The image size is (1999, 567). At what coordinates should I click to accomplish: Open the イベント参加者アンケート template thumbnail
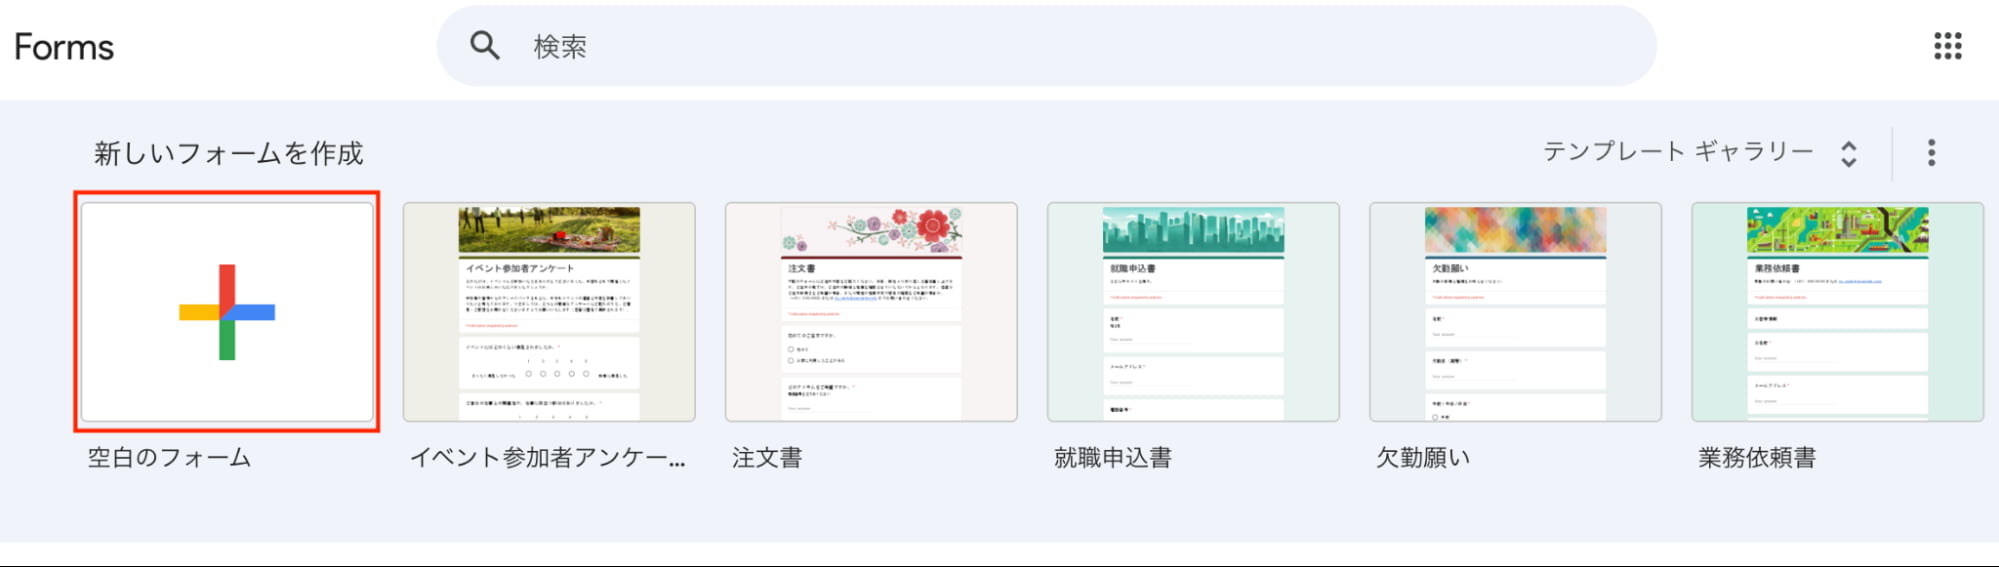tap(549, 312)
